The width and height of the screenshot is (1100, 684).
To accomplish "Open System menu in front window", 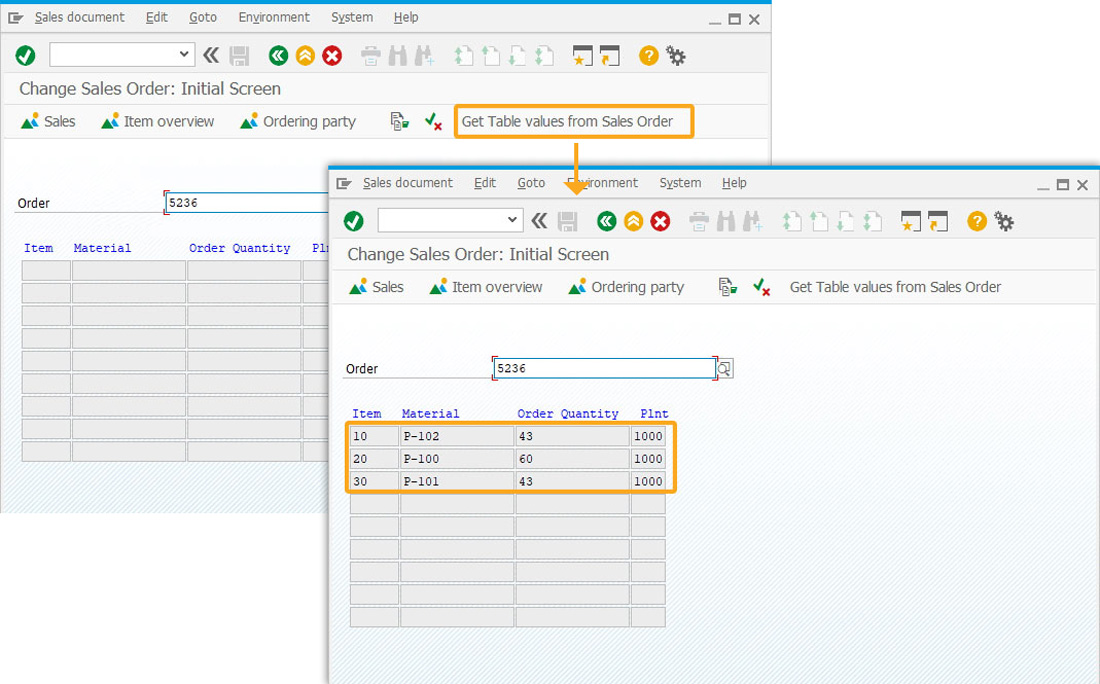I will click(x=680, y=183).
